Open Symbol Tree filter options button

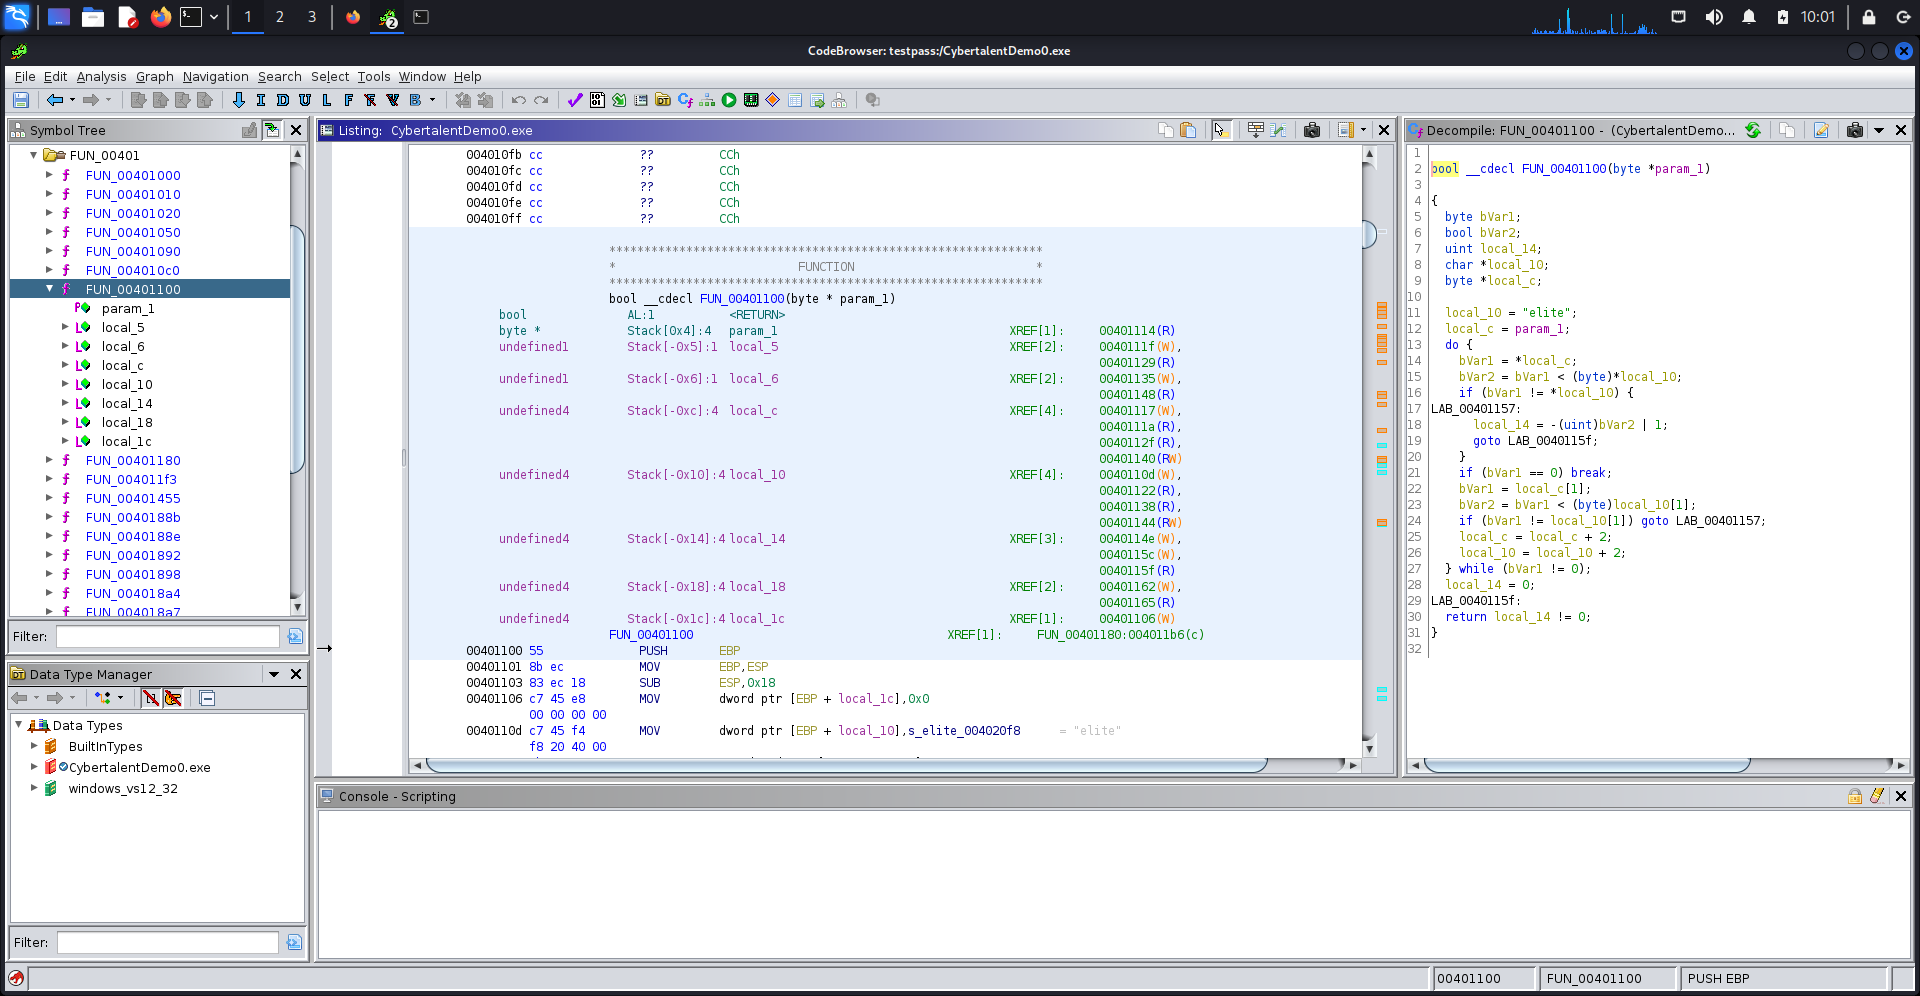pos(295,636)
